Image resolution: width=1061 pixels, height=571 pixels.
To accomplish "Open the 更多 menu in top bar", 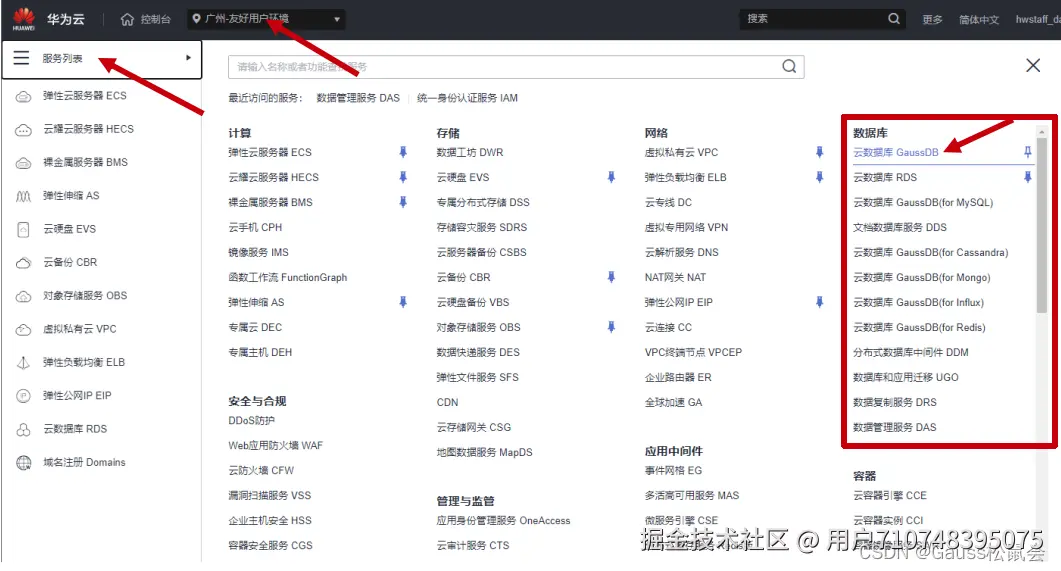I will click(932, 20).
